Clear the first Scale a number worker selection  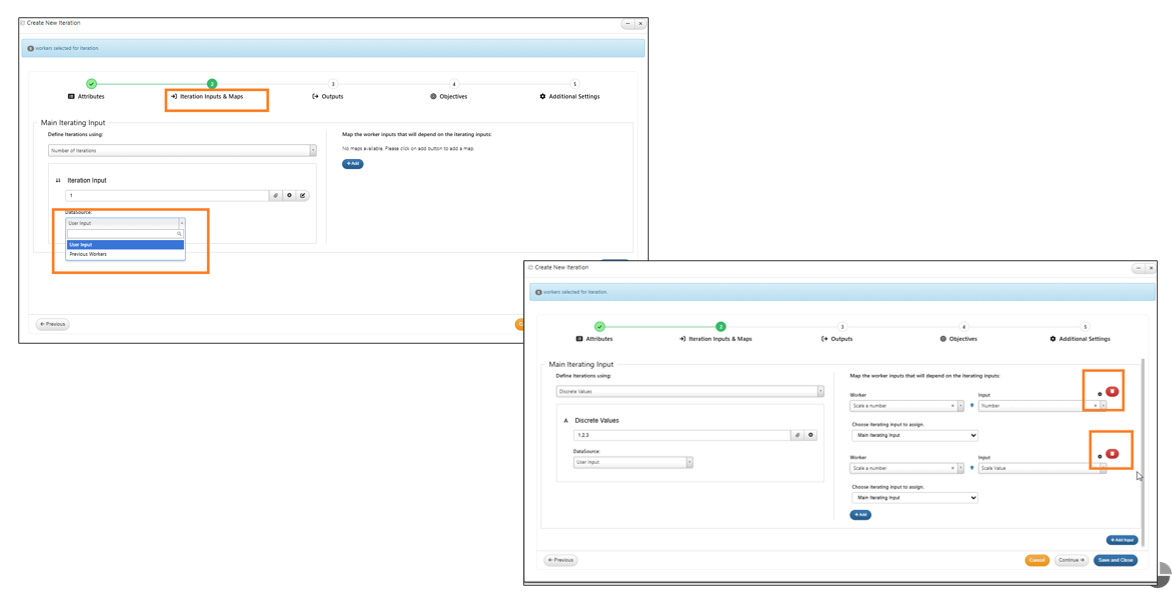tap(952, 405)
